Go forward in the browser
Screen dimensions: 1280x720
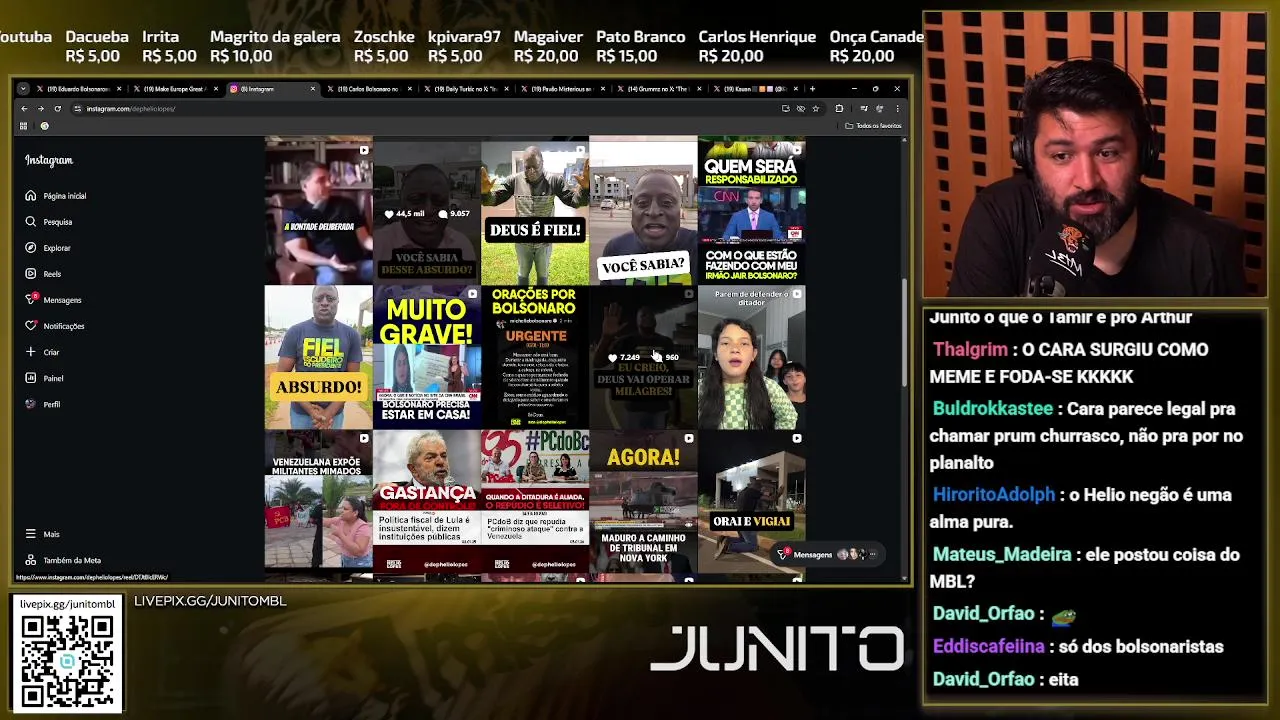(41, 108)
